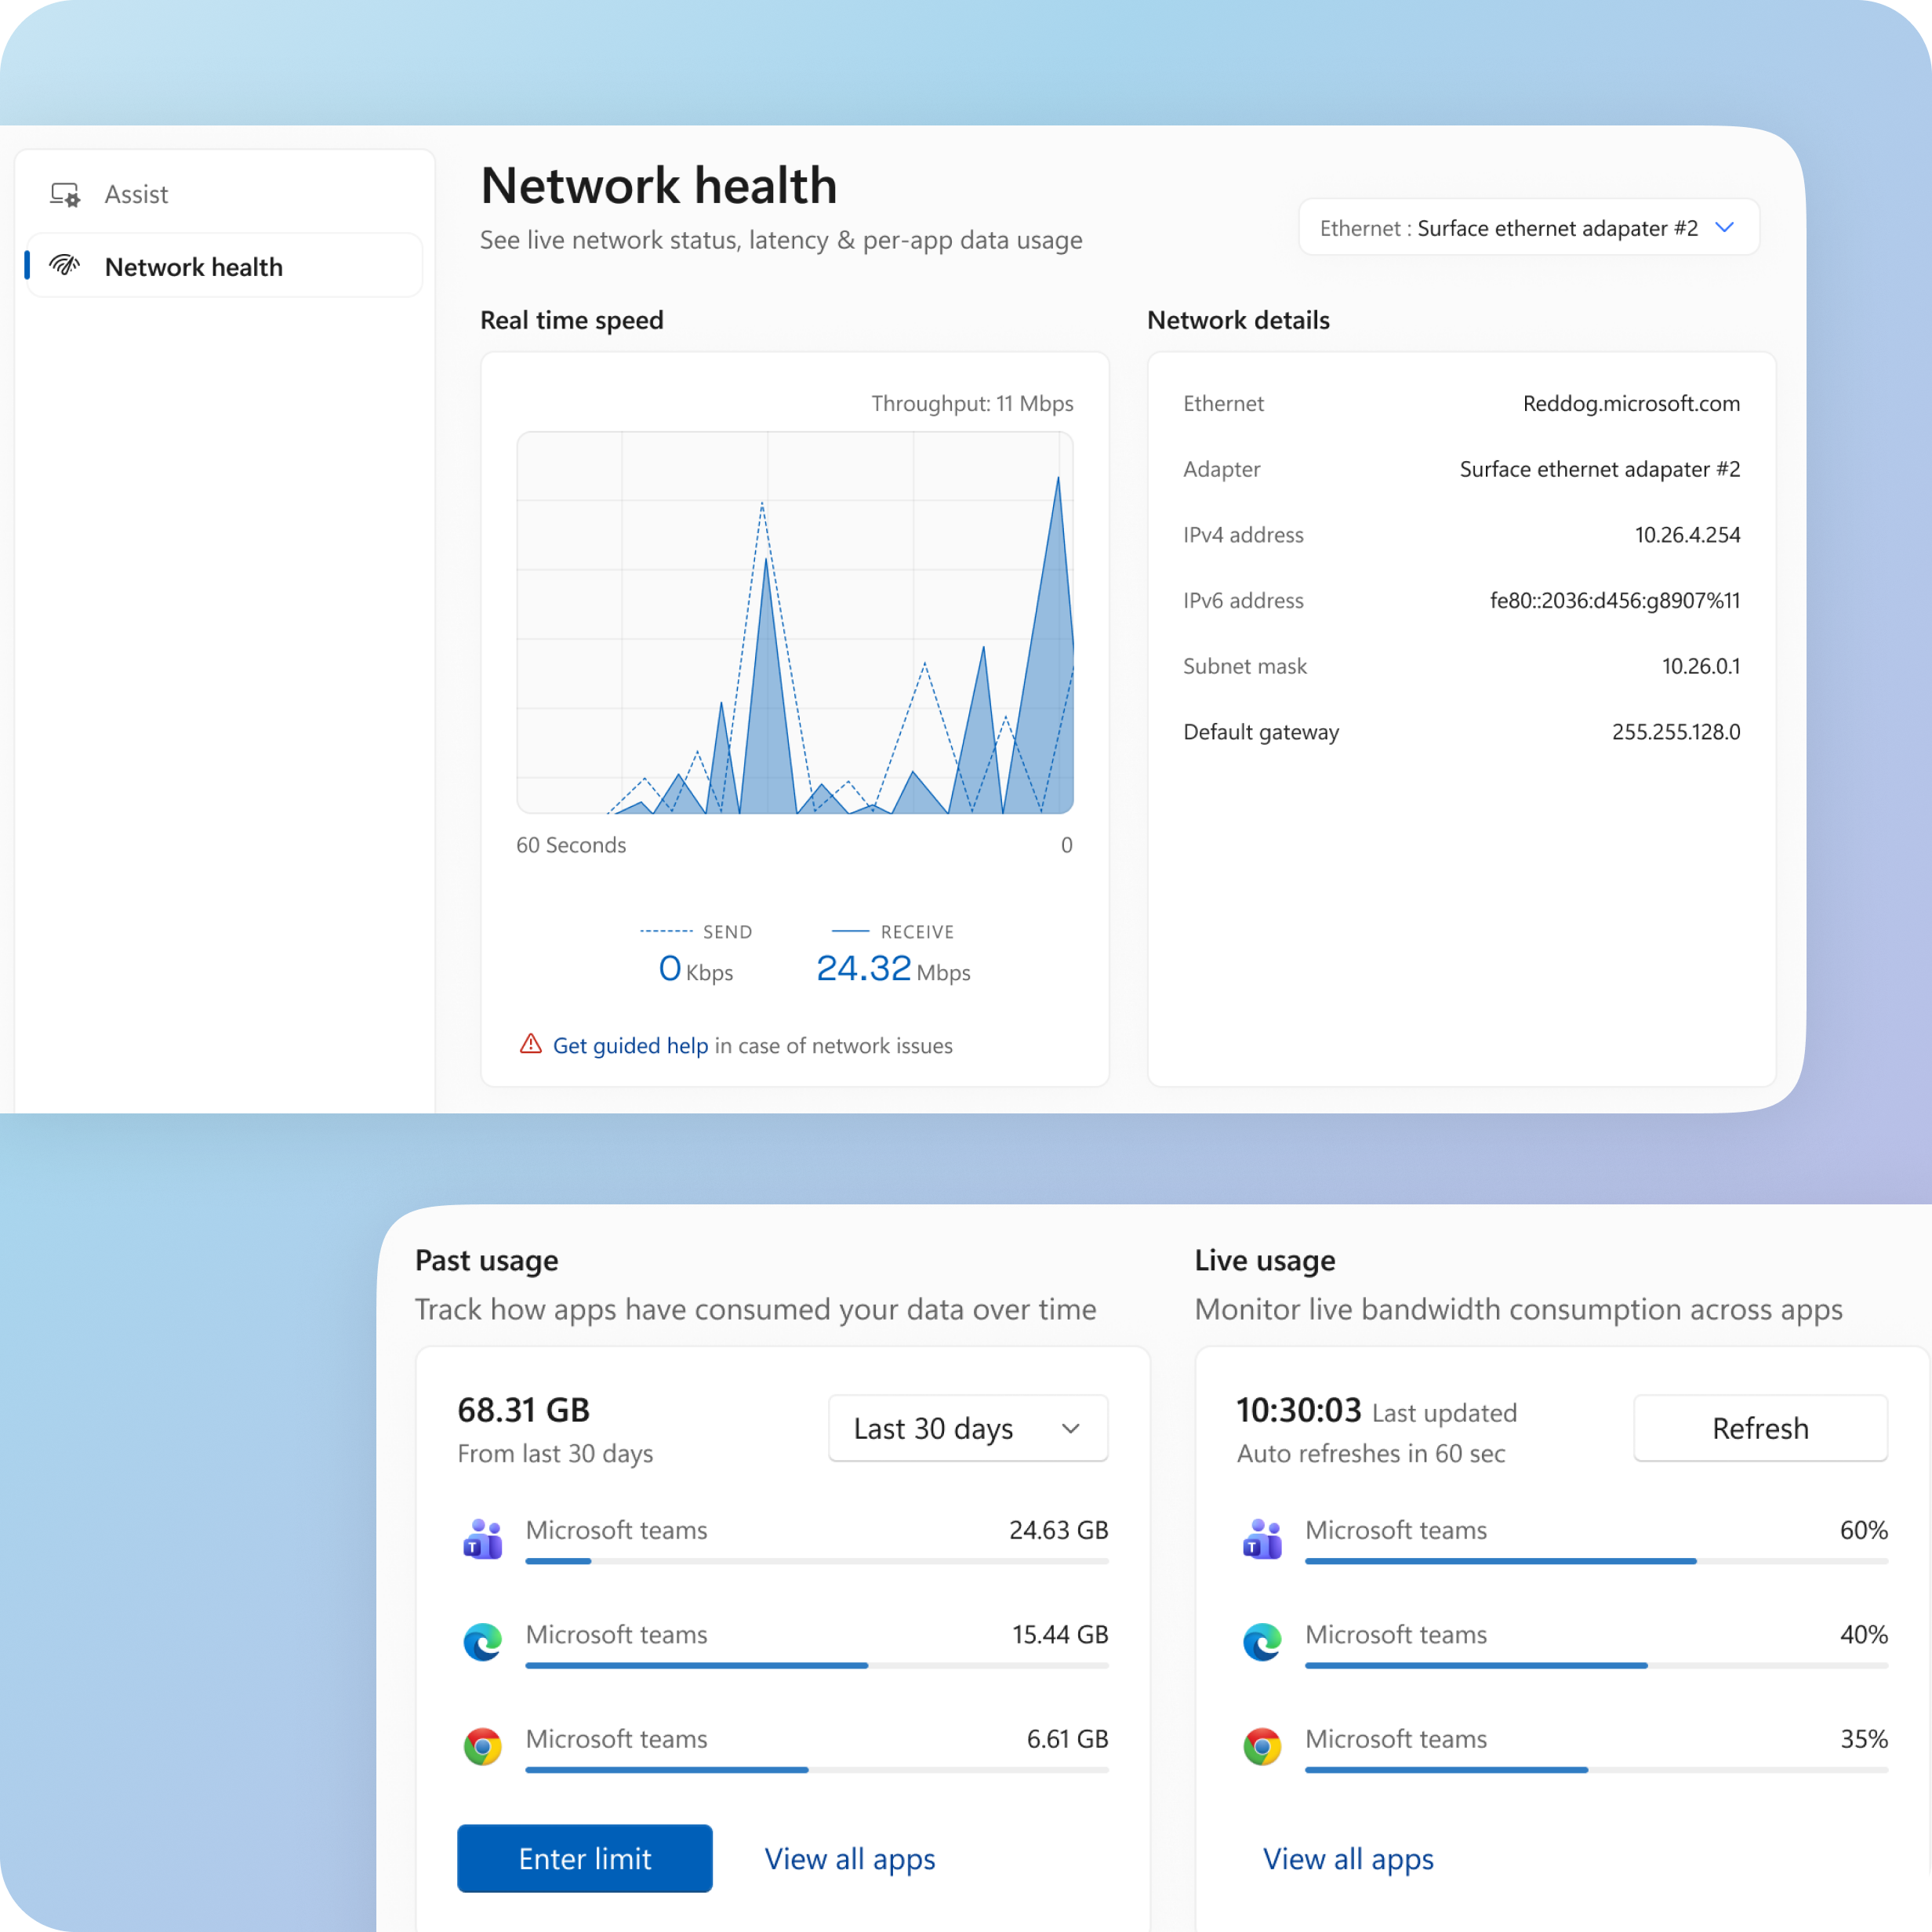
Task: Click the 68.31 GB total usage value
Action: tap(524, 1410)
